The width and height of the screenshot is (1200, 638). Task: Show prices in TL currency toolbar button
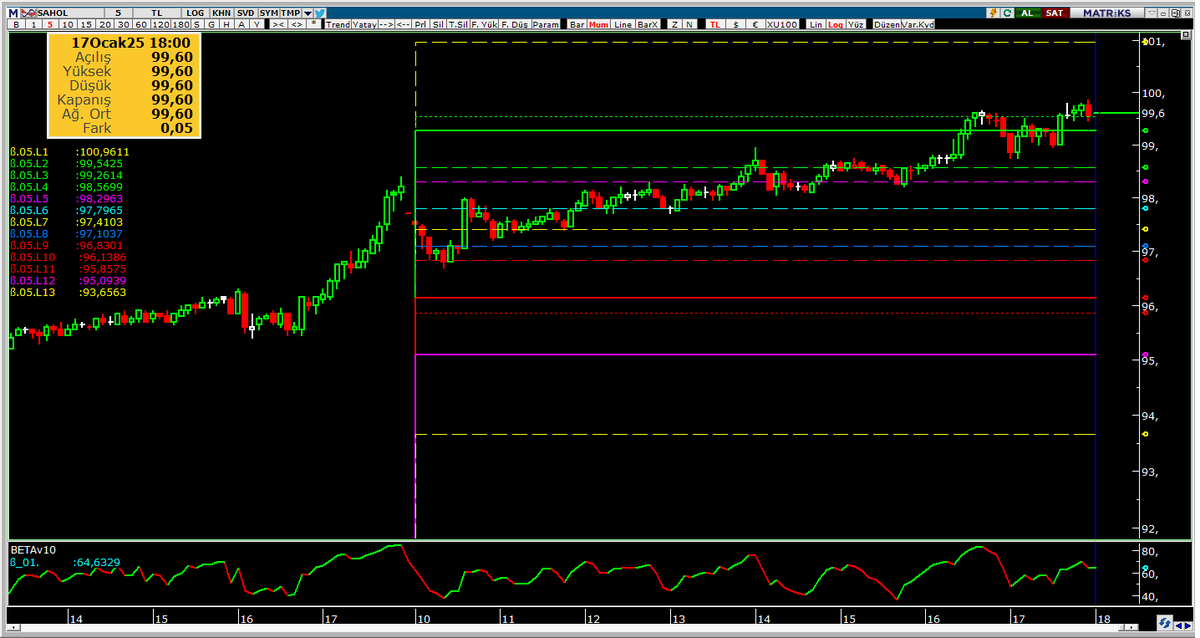[x=715, y=24]
